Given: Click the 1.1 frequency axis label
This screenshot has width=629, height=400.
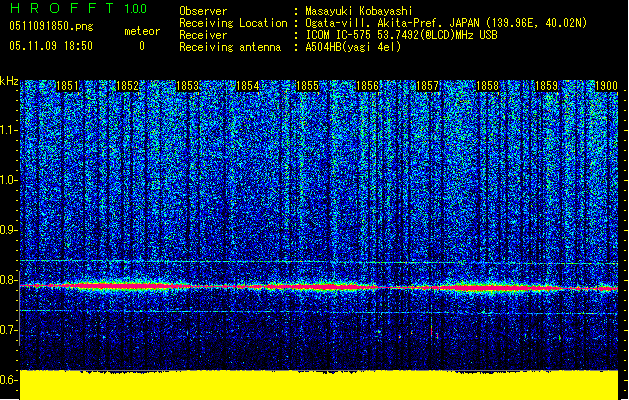Looking at the screenshot, I should coord(8,130).
